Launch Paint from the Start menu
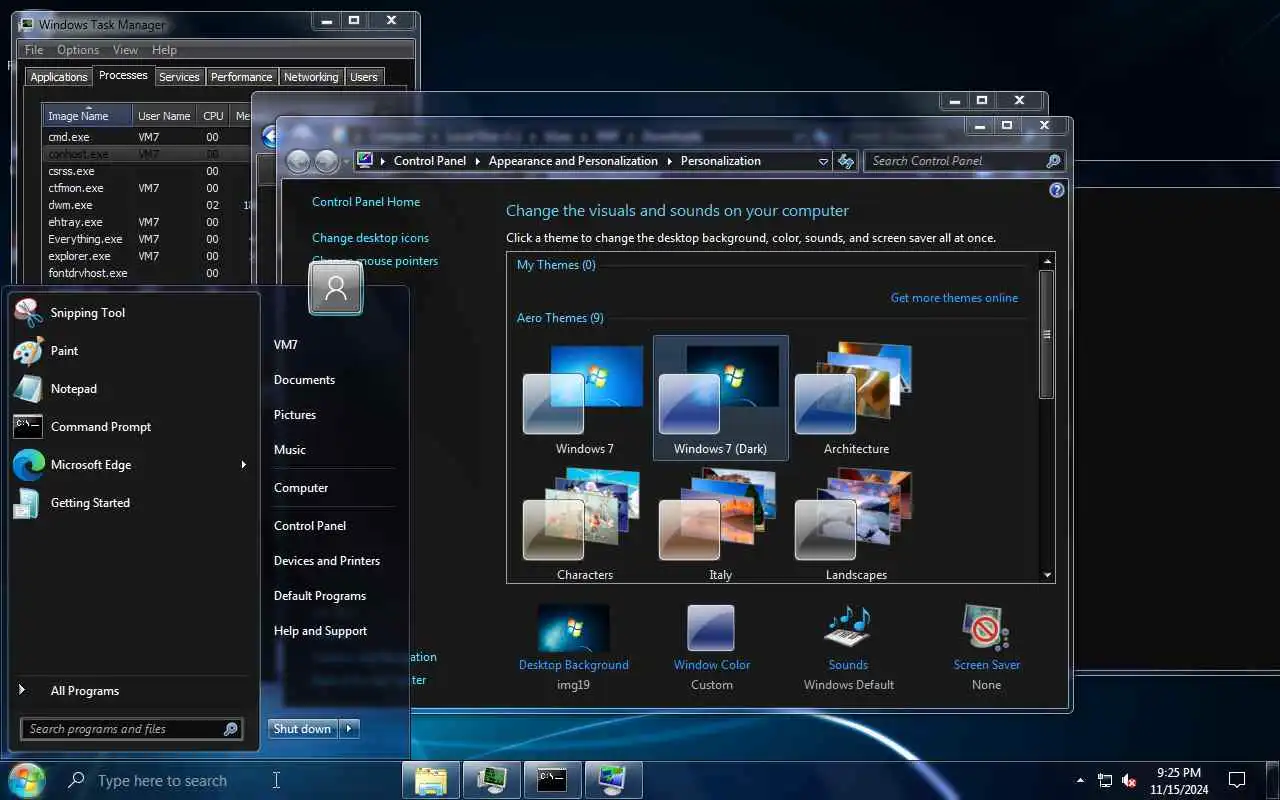Viewport: 1280px width, 800px height. [64, 351]
